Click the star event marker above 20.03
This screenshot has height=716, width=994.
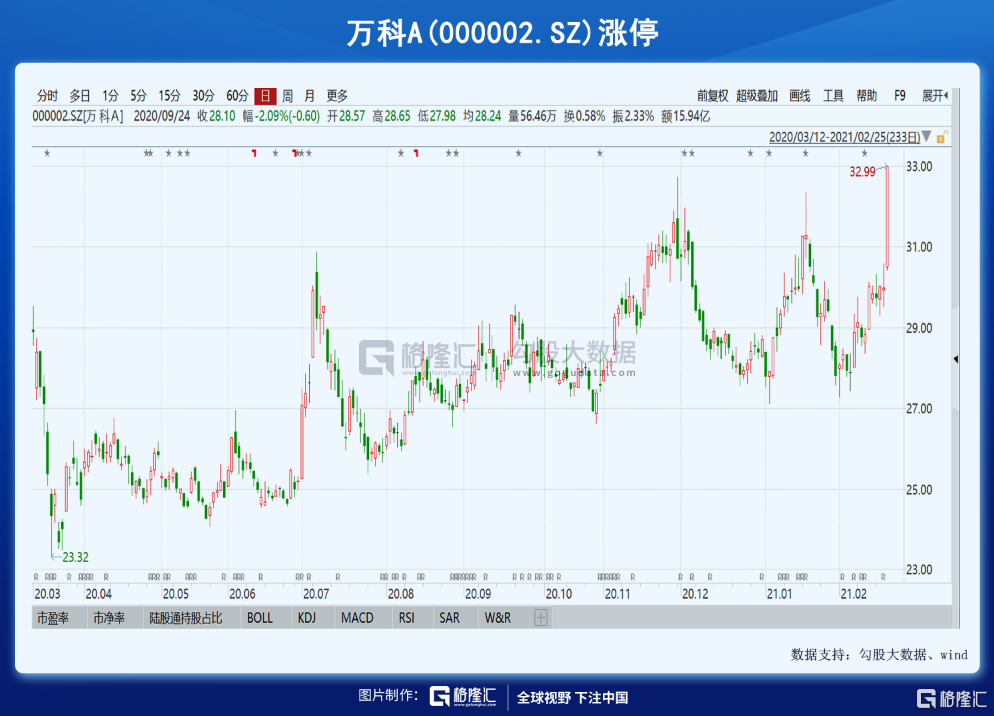(x=47, y=153)
